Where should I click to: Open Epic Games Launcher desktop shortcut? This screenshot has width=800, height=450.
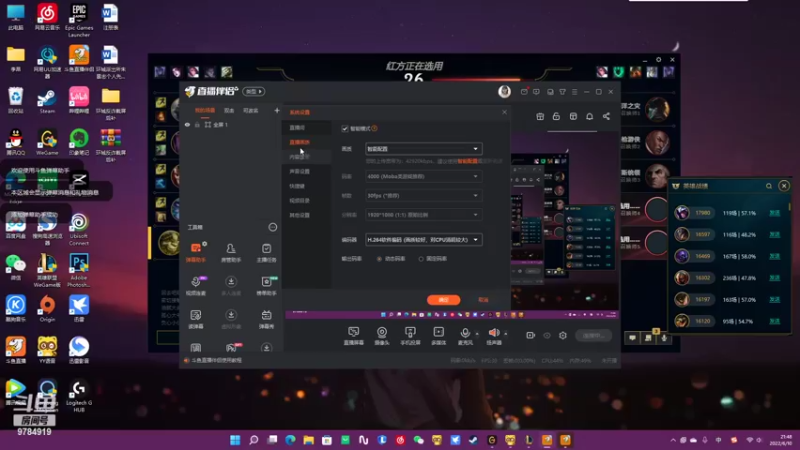[x=79, y=20]
